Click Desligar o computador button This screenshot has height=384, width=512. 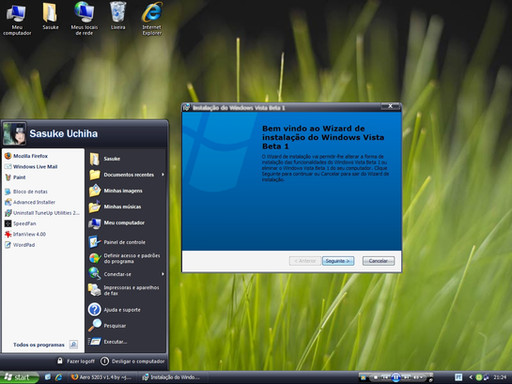click(x=133, y=361)
